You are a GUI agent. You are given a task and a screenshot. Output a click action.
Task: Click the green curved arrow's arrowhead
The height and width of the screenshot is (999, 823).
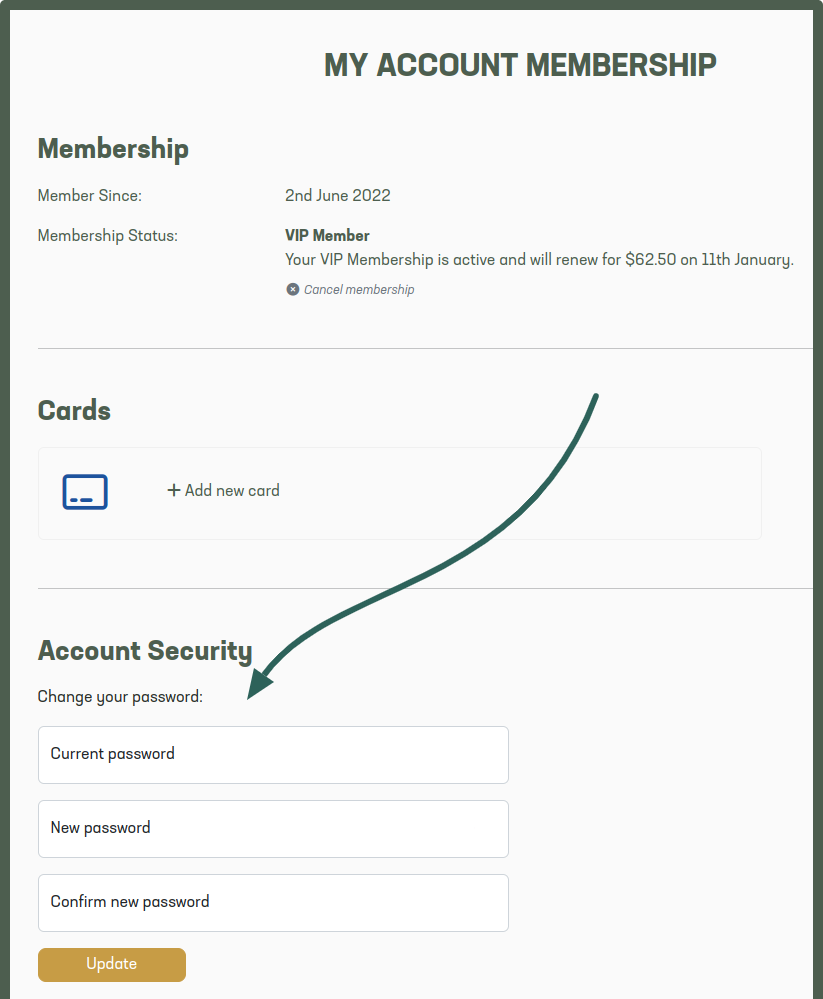(258, 685)
